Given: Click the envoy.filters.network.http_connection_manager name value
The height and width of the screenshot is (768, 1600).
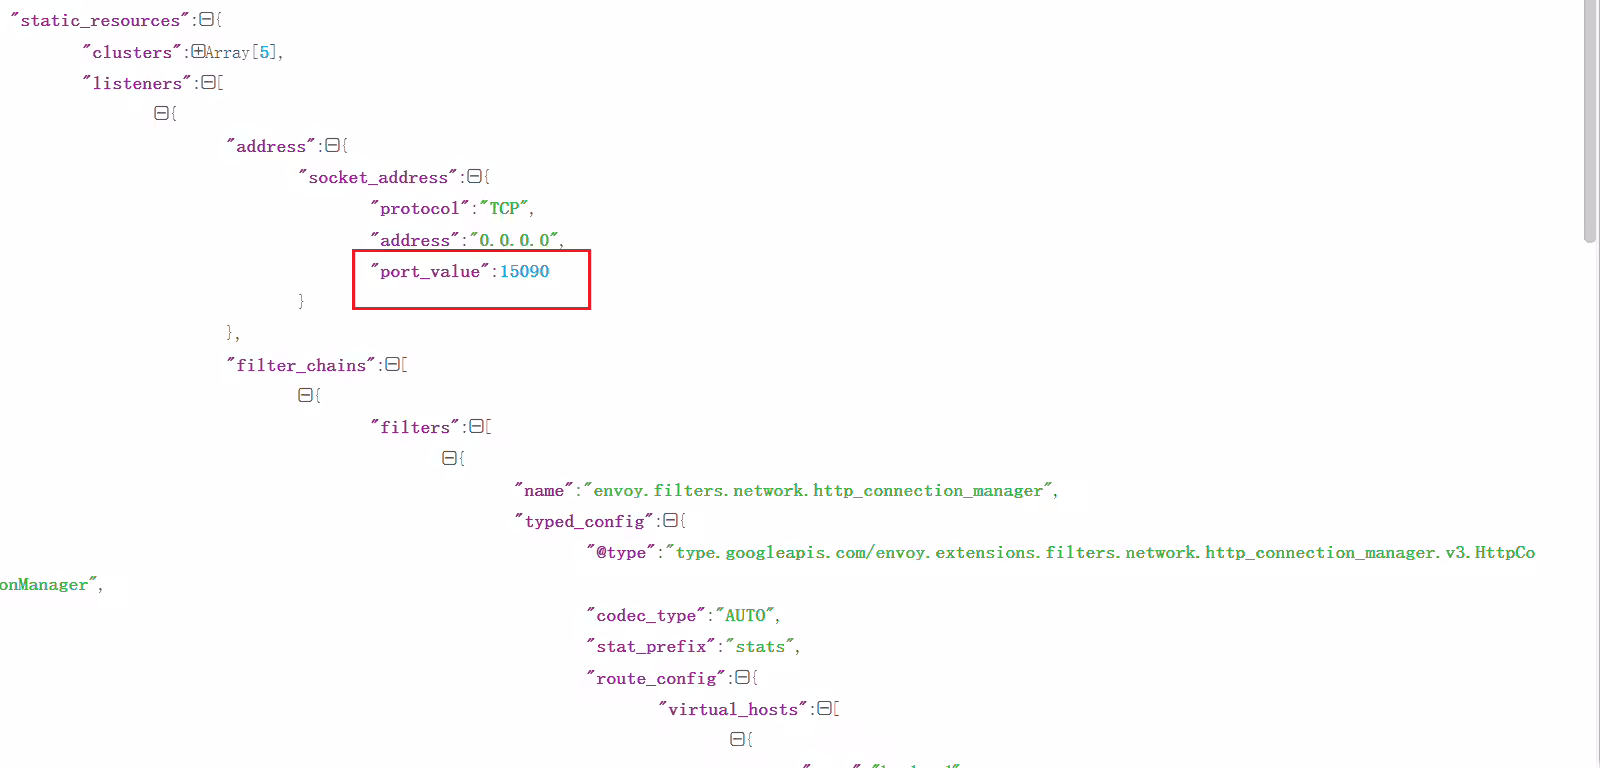Looking at the screenshot, I should point(818,490).
